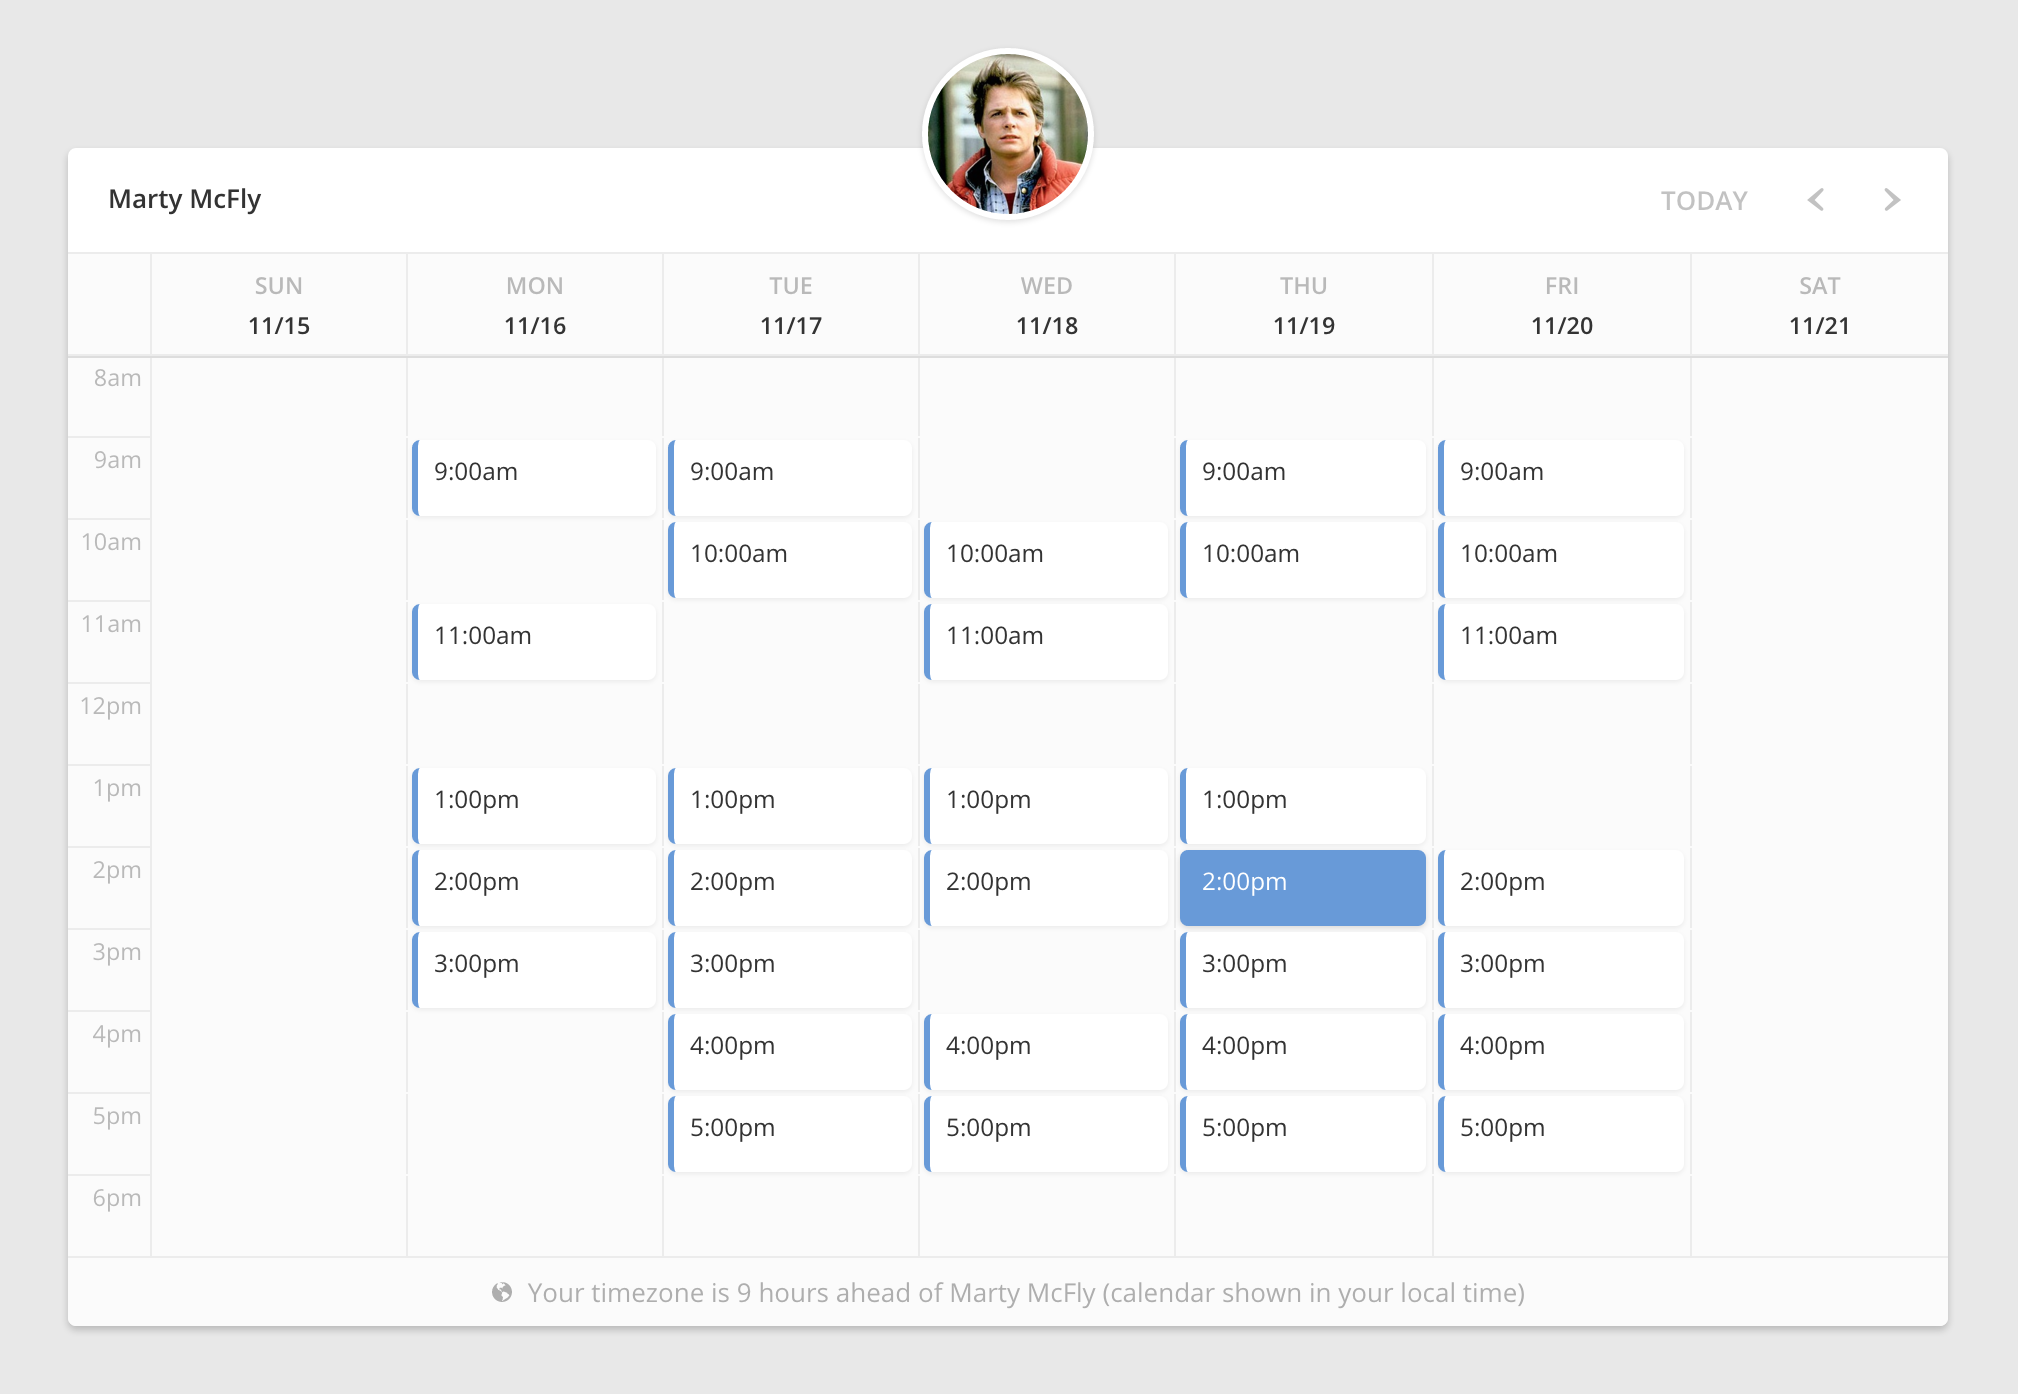The image size is (2018, 1394).
Task: Choose Tuesday 10:00am time slot
Action: [x=790, y=559]
